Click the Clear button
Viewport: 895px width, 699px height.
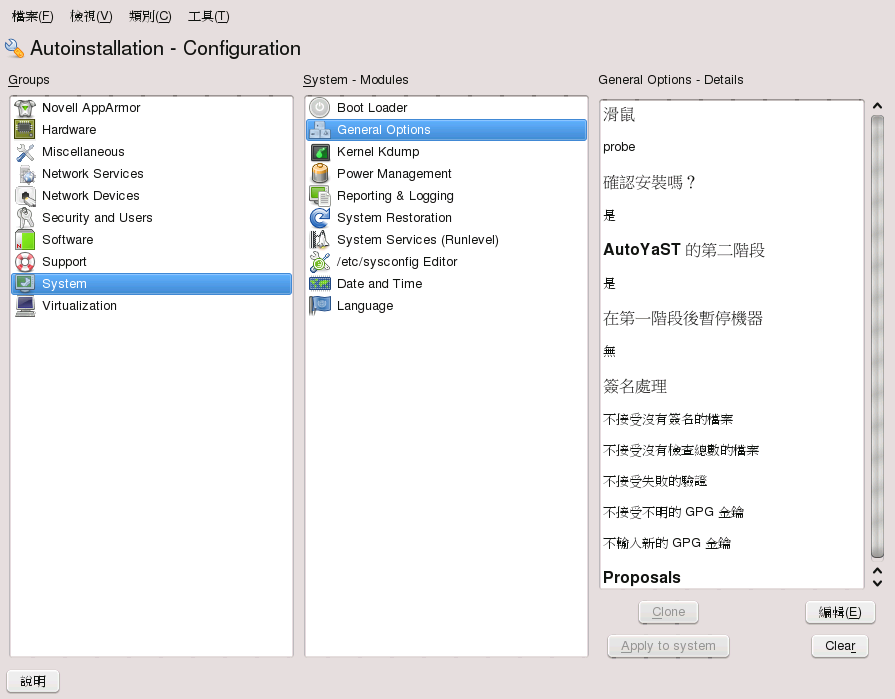click(x=840, y=646)
